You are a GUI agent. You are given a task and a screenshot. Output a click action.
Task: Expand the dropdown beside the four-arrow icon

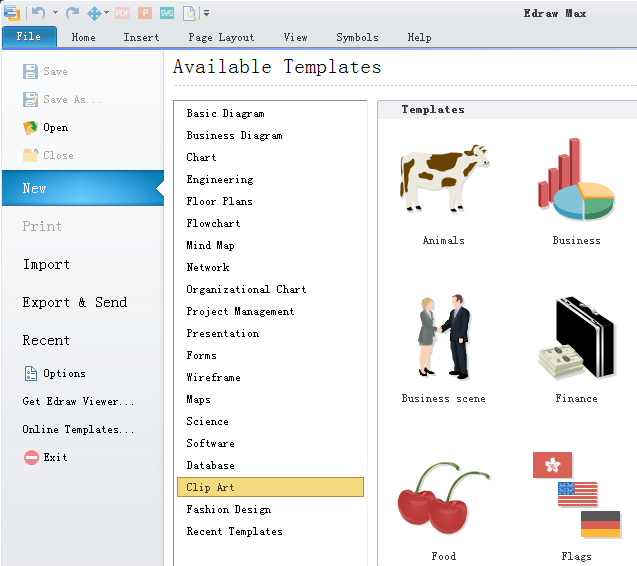coord(106,13)
